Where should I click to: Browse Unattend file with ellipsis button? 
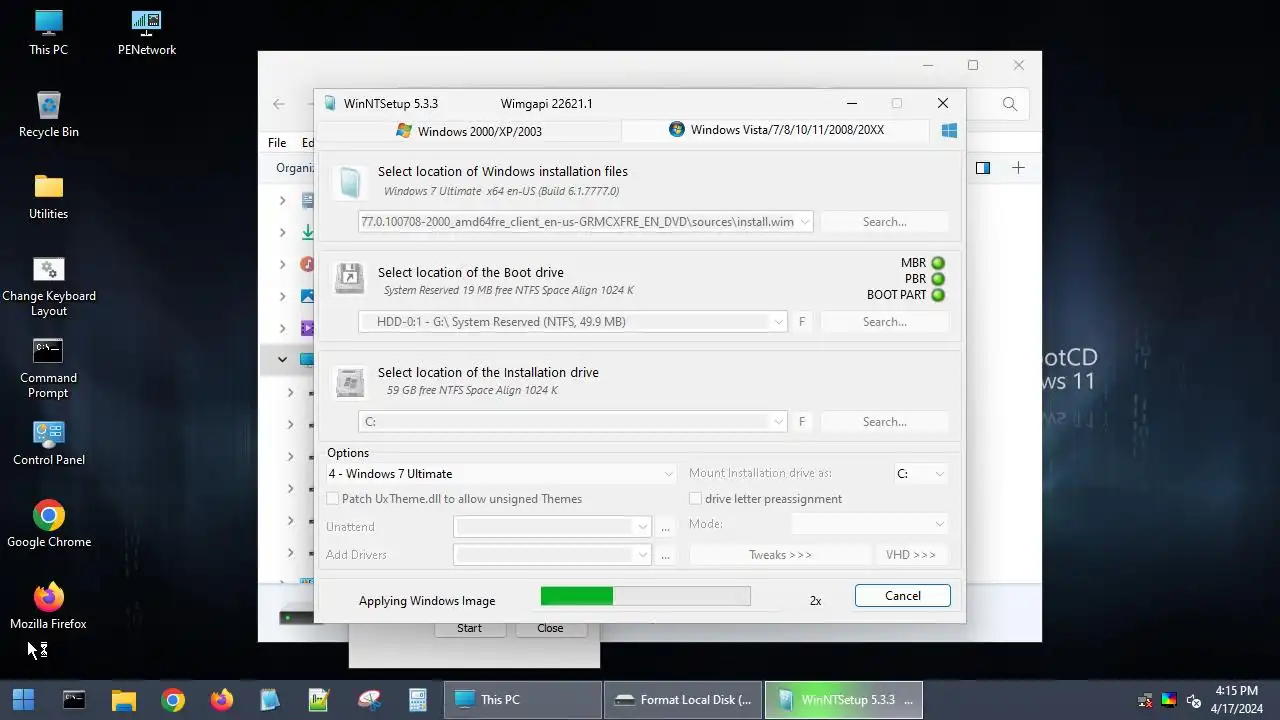(x=665, y=527)
